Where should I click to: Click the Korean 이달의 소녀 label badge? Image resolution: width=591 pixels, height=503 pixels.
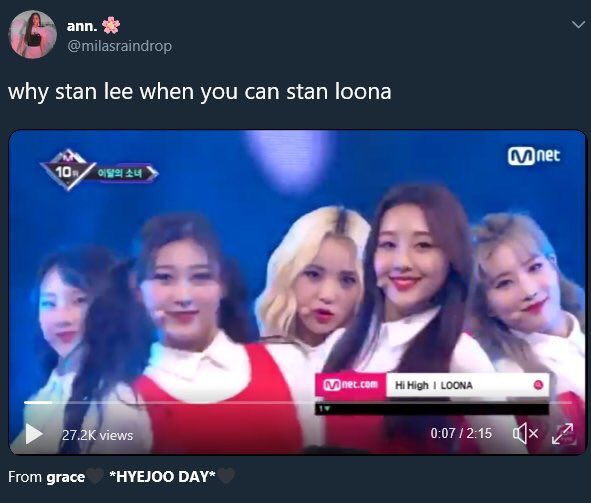(x=124, y=173)
